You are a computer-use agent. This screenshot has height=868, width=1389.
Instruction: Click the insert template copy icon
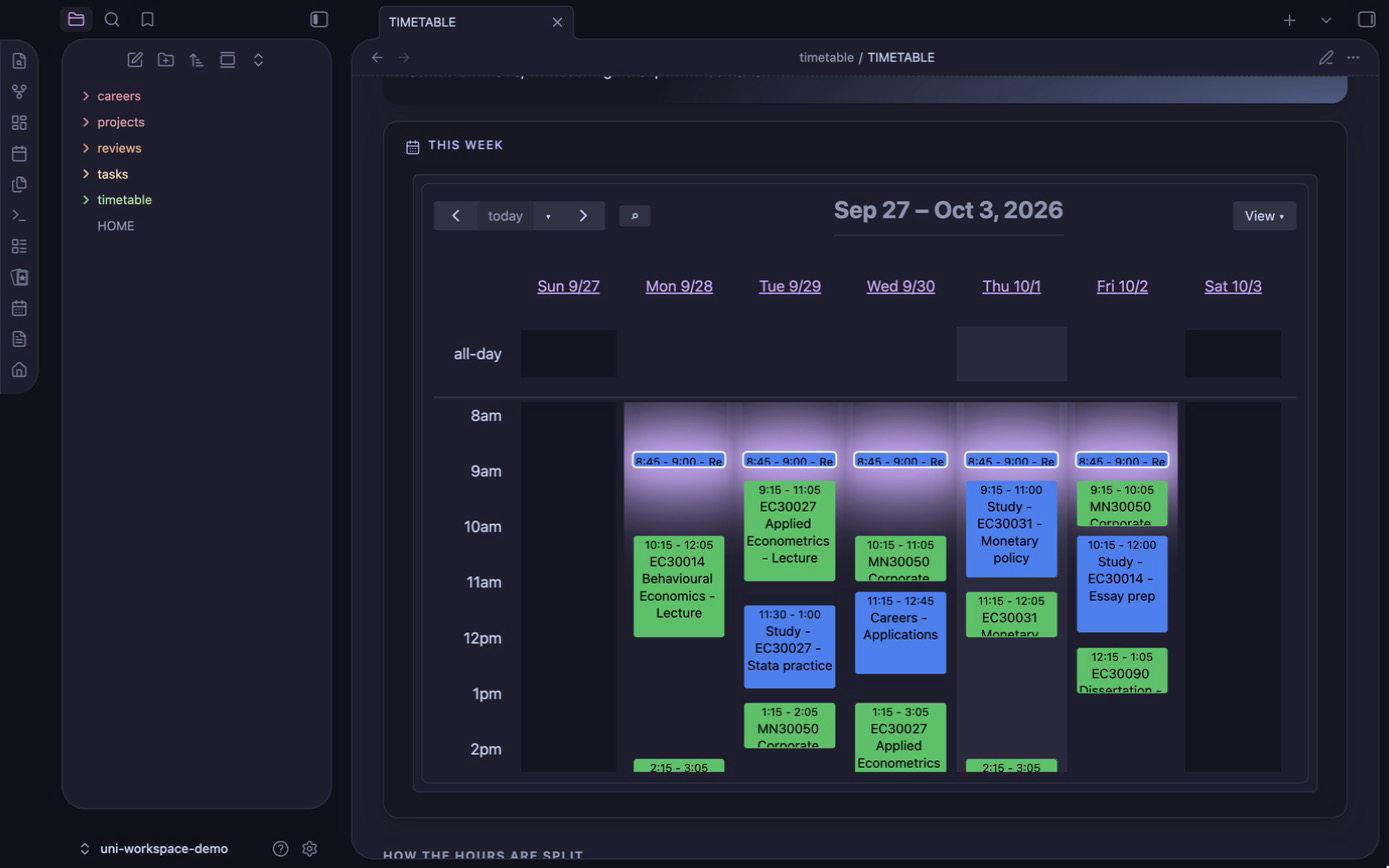(19, 185)
